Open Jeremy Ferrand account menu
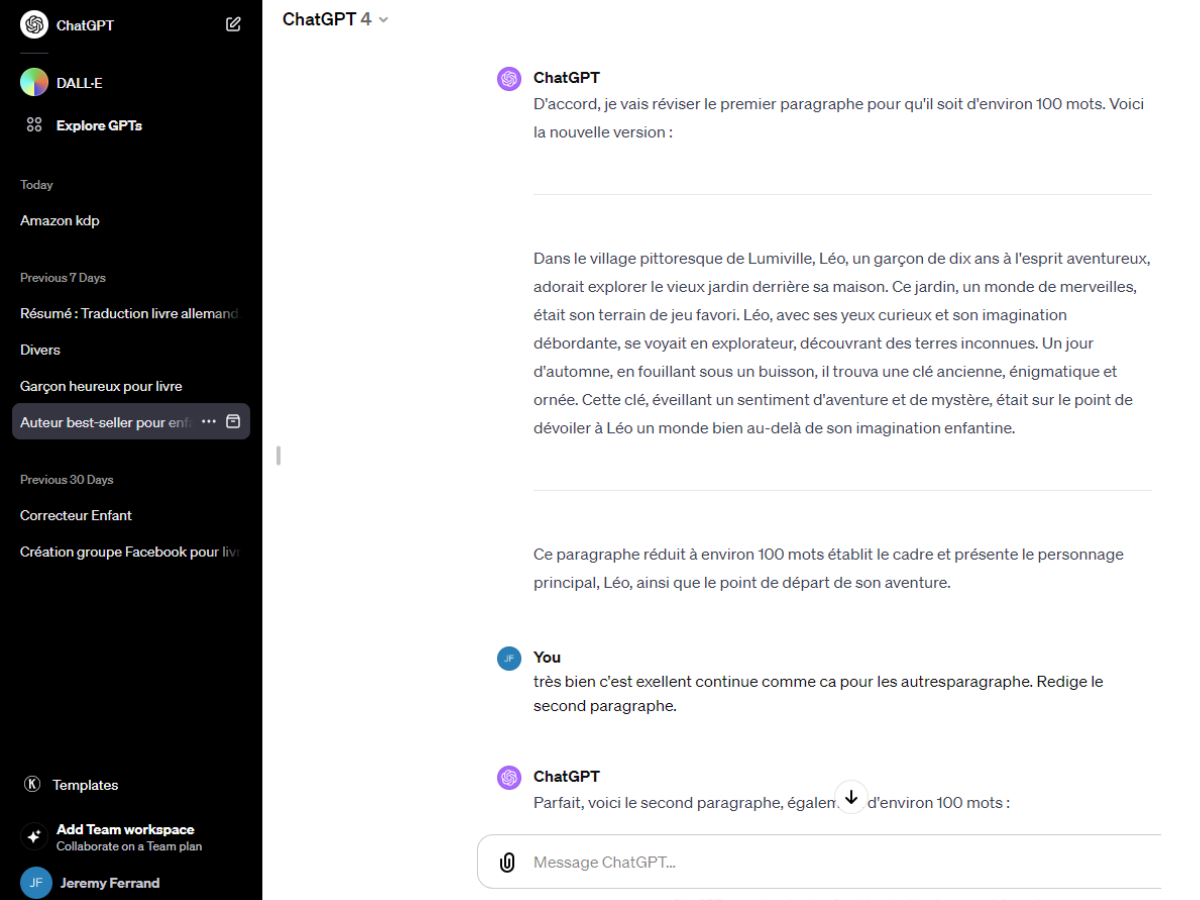 (x=90, y=883)
